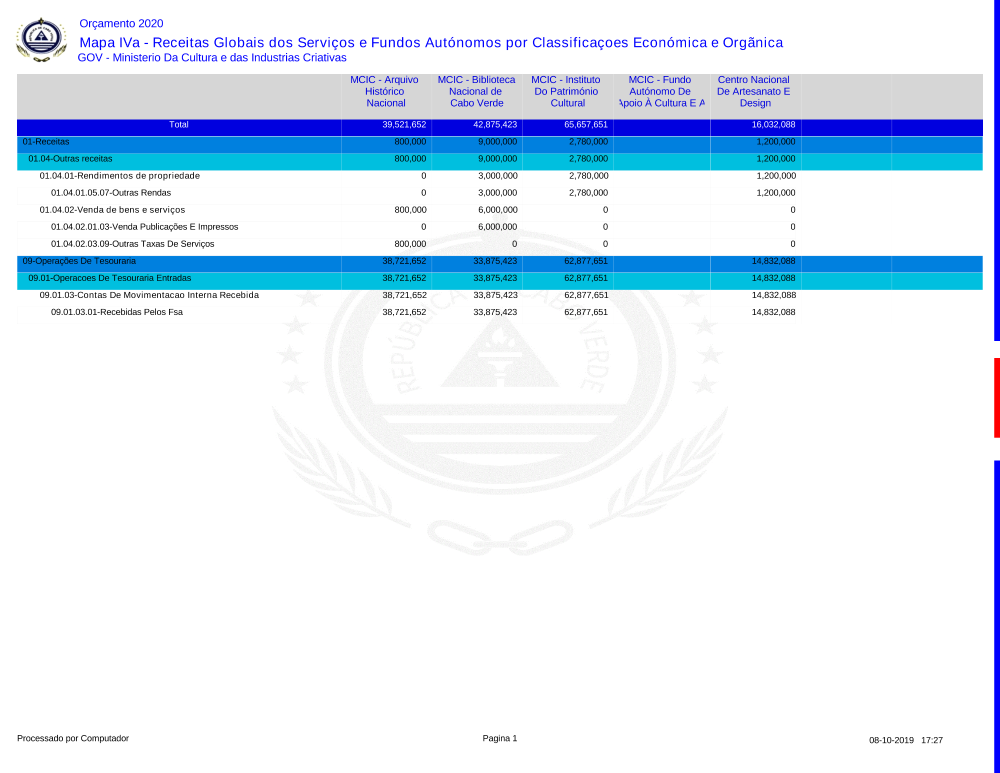Screen dimensions: 1000x773
Task: Click '09.01.03.01-Recebidas Pelos Fsa' row
Action: pyautogui.click(x=117, y=312)
